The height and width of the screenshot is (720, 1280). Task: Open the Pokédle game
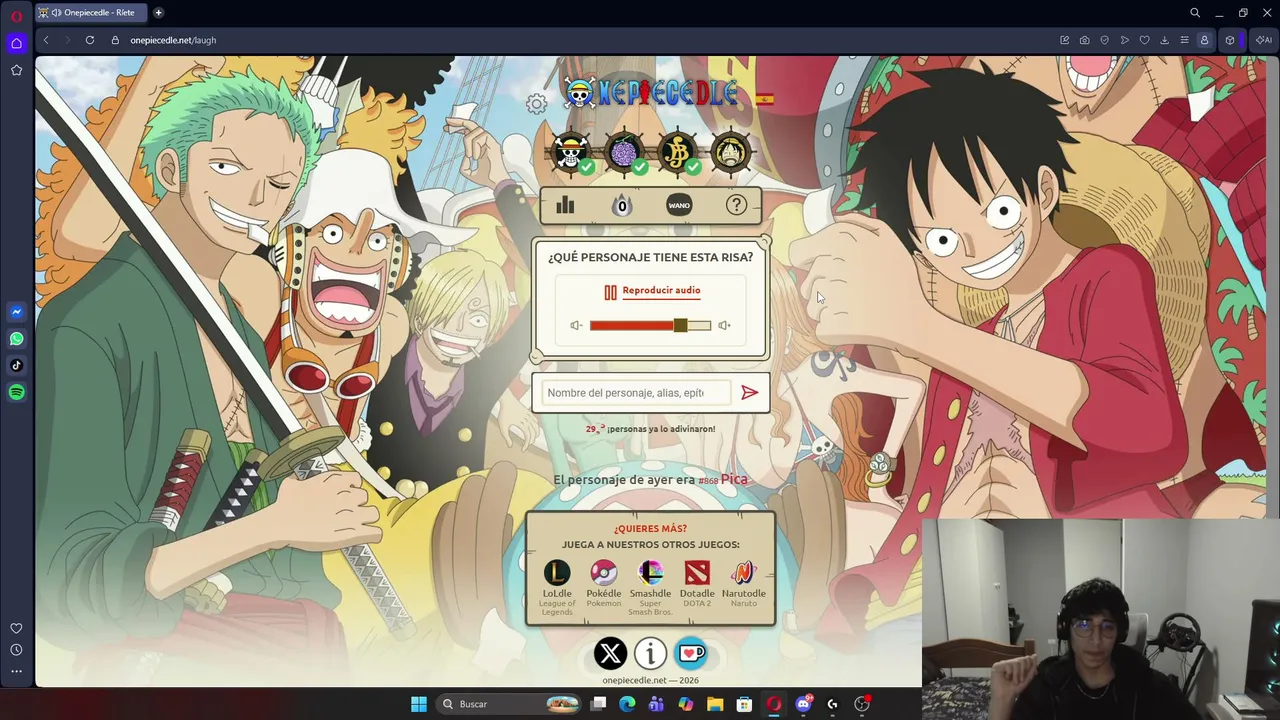tap(604, 584)
